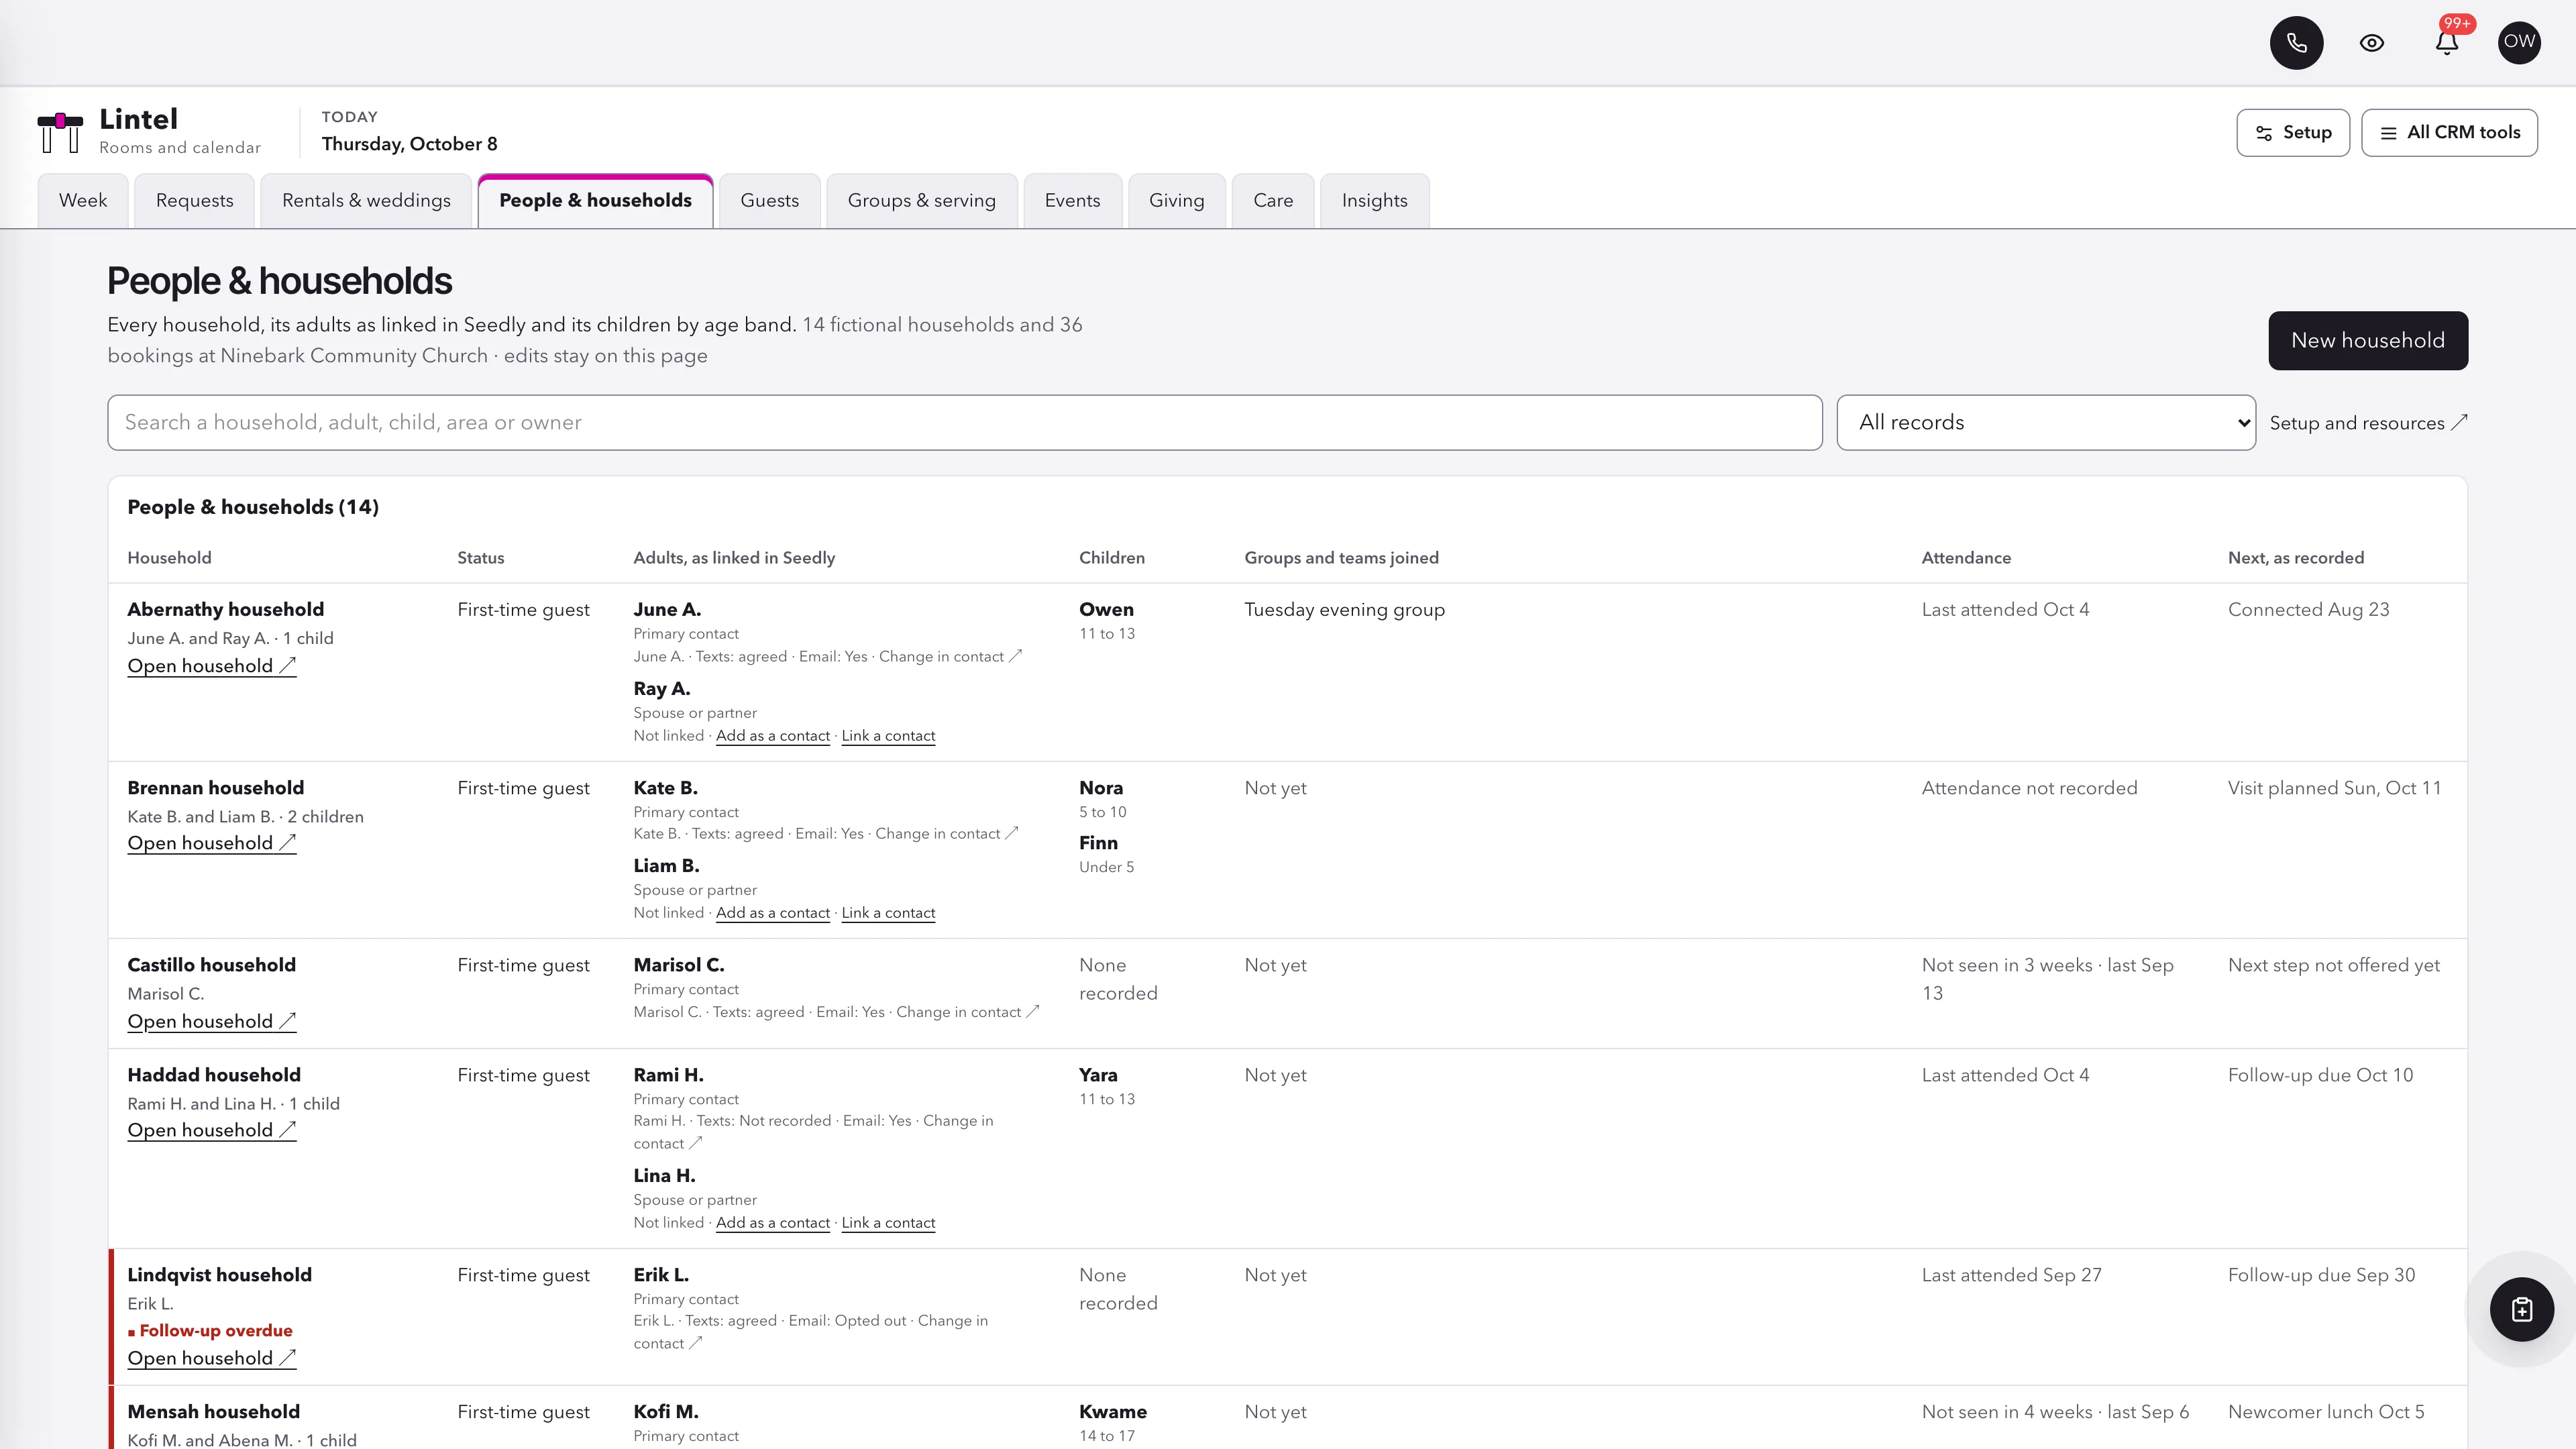Click the Visit planned Sun, Oct 11 cell
Screen dimensions: 2576x1449
coord(2334,788)
